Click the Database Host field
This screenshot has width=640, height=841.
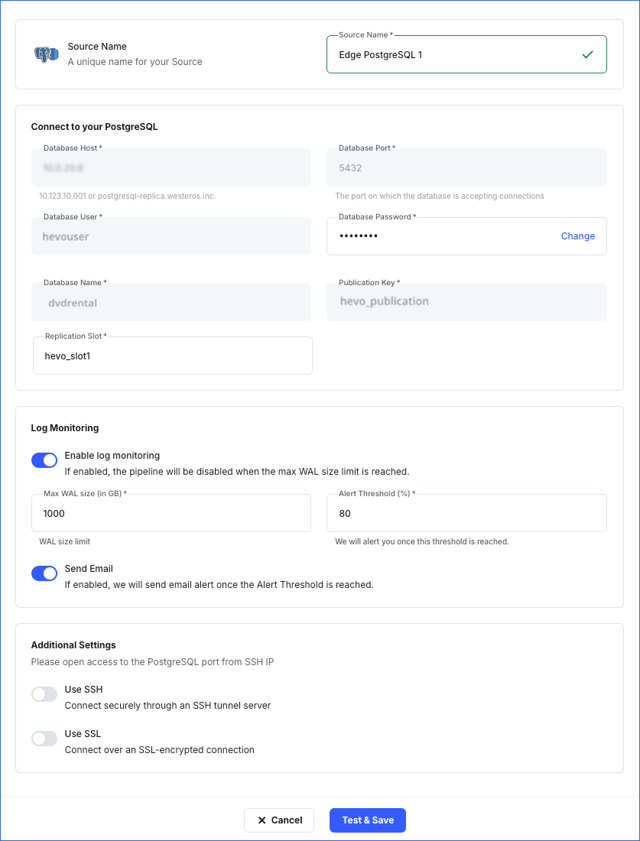pyautogui.click(x=172, y=166)
